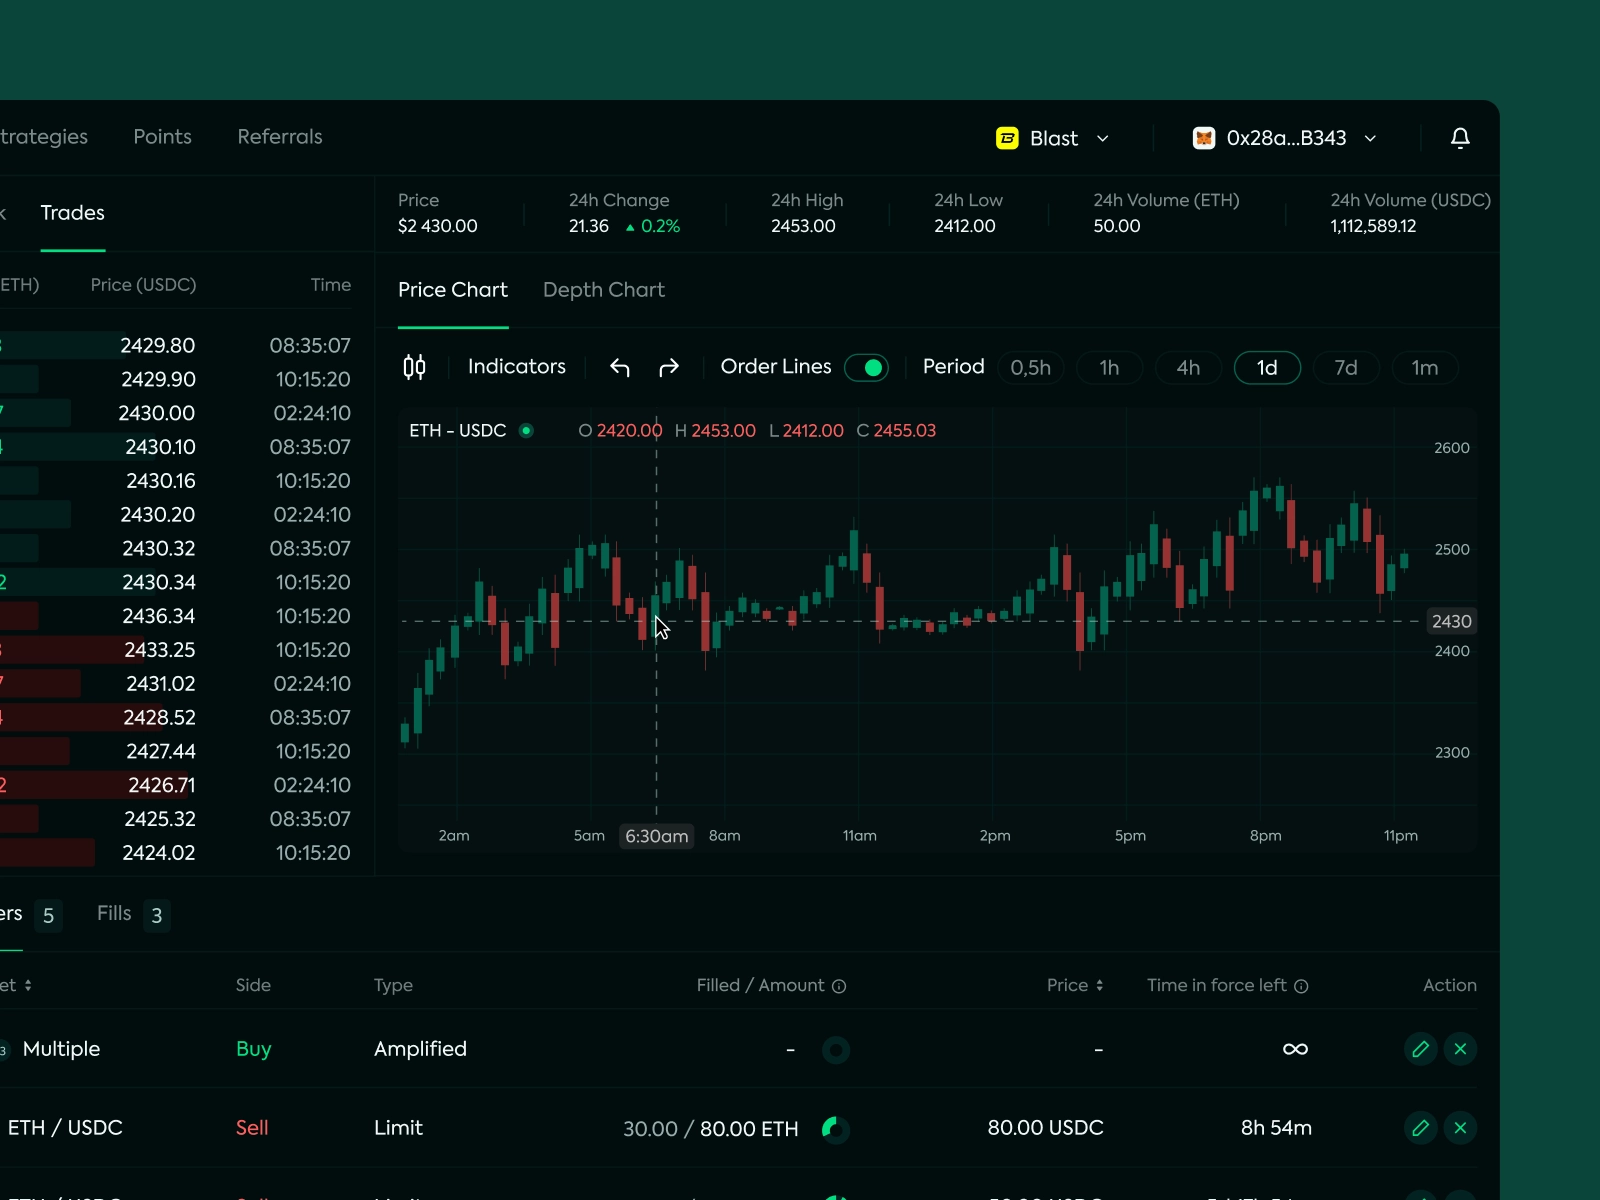Open the Points page
1600x1200 pixels.
coord(162,137)
